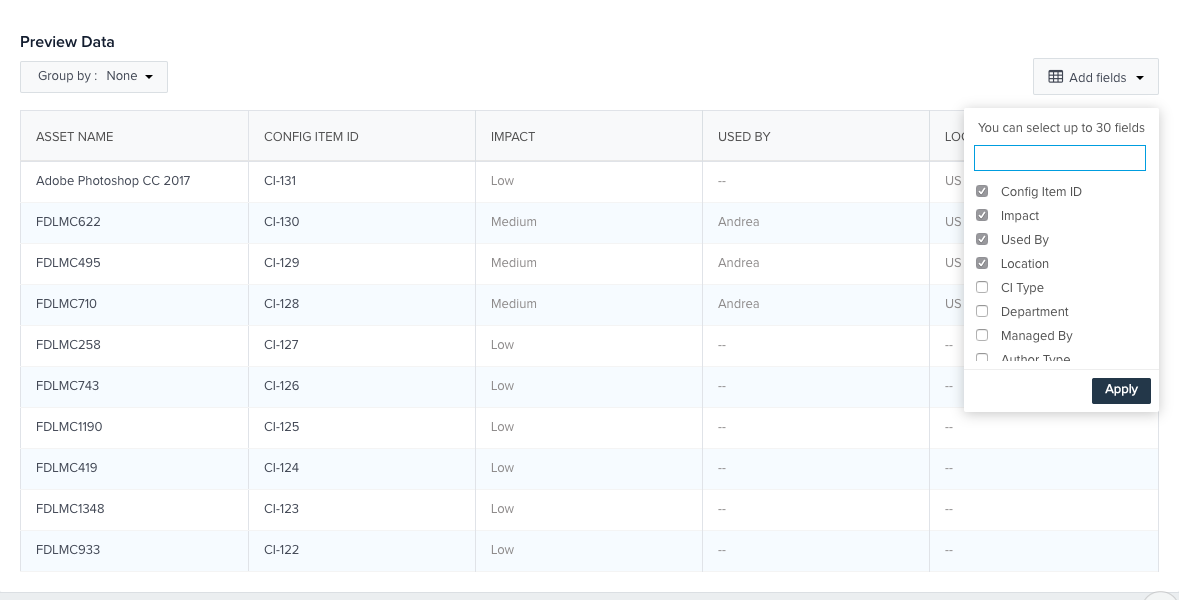Open the Group by None dropdown

coord(94,77)
